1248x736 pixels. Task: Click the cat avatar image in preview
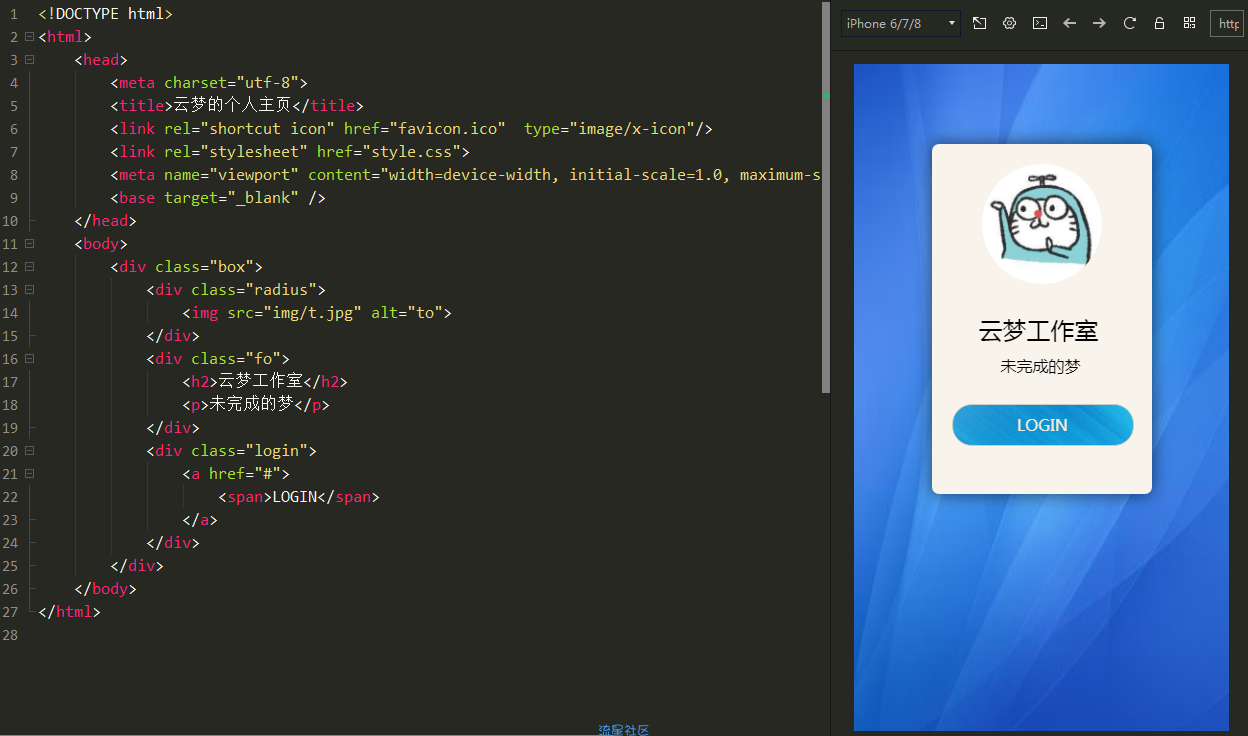point(1042,224)
